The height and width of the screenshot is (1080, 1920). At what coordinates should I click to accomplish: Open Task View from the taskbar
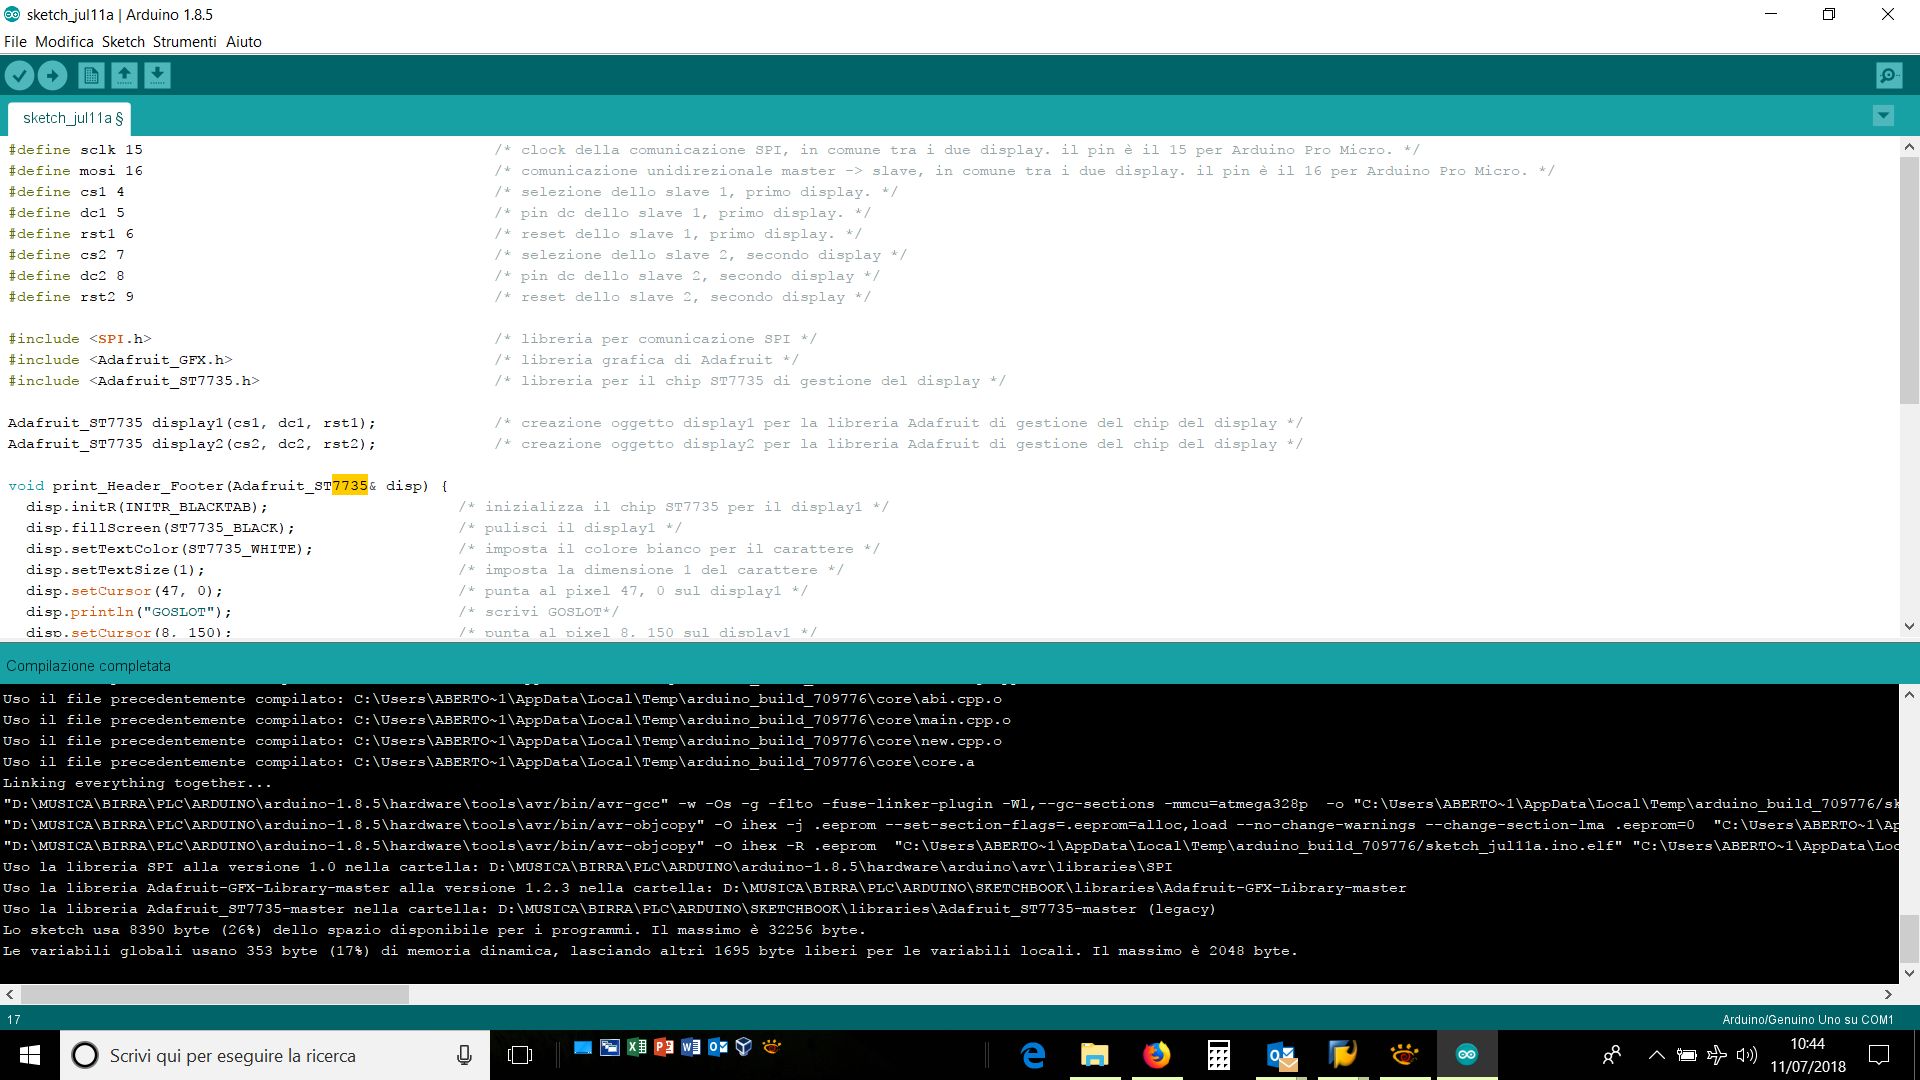click(x=519, y=1055)
